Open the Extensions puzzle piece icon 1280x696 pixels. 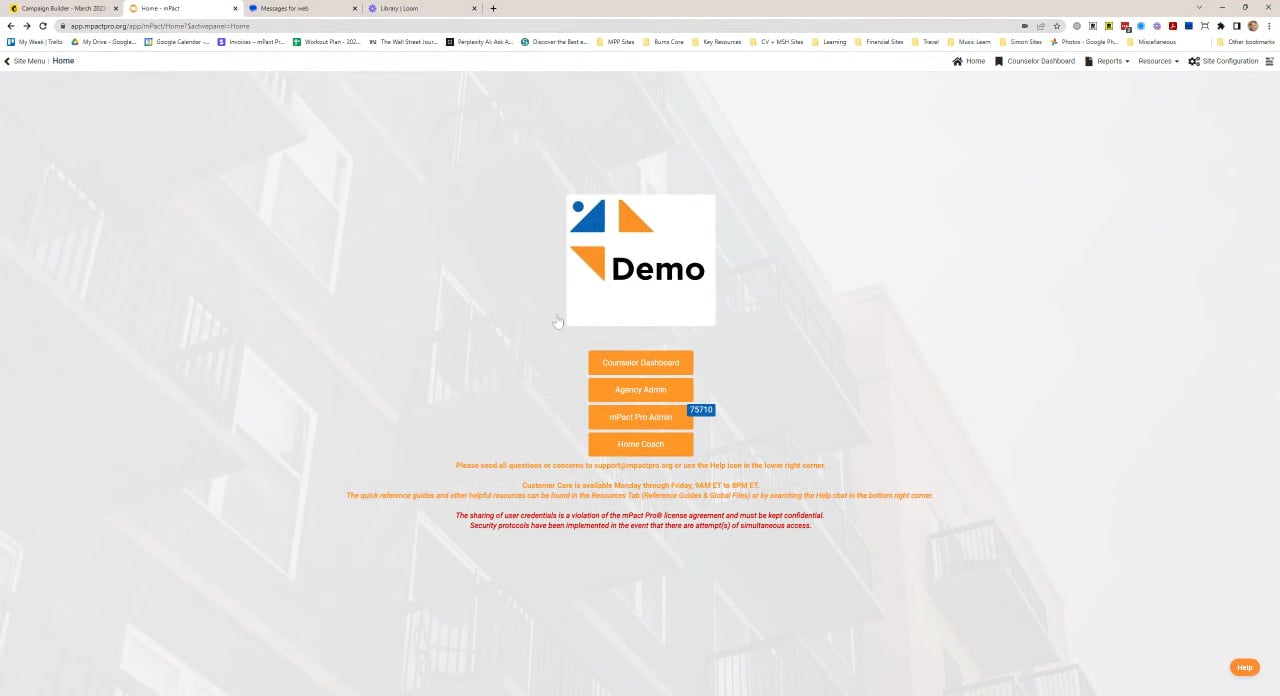[1220, 26]
